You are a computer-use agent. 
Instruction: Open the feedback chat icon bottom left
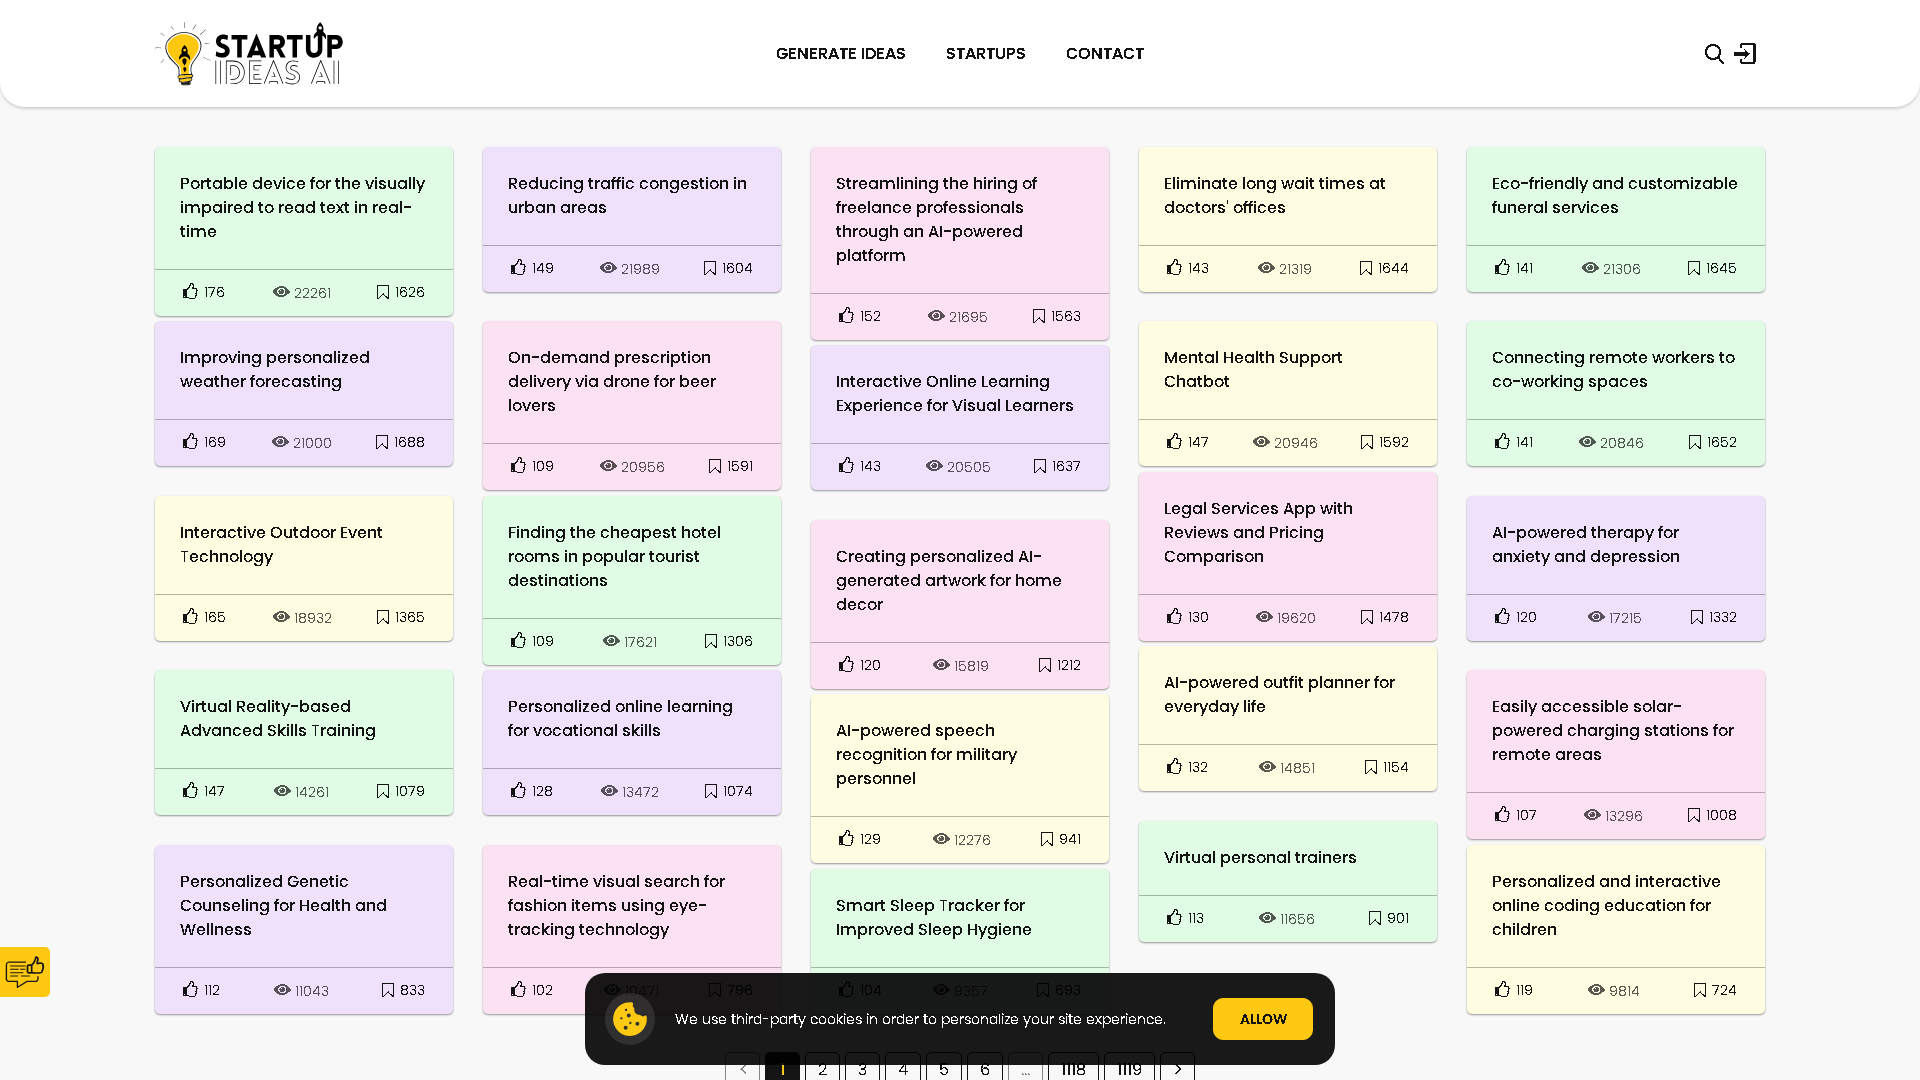25,971
